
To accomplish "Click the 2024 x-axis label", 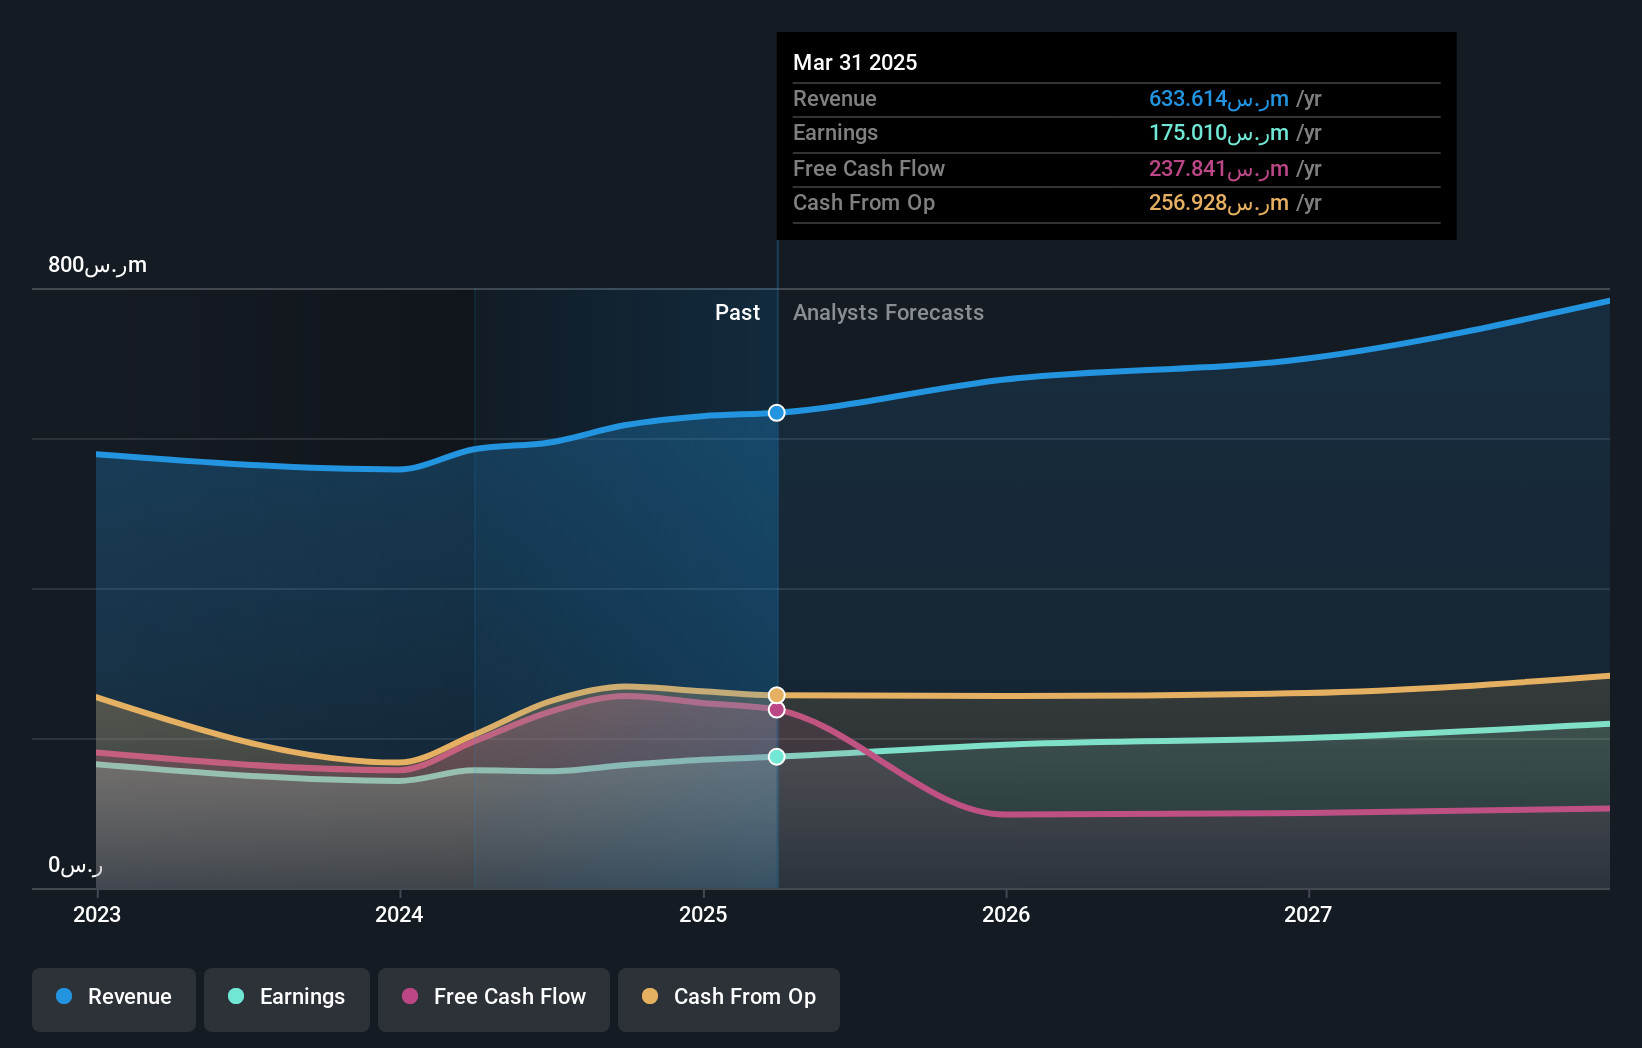I will 399,914.
